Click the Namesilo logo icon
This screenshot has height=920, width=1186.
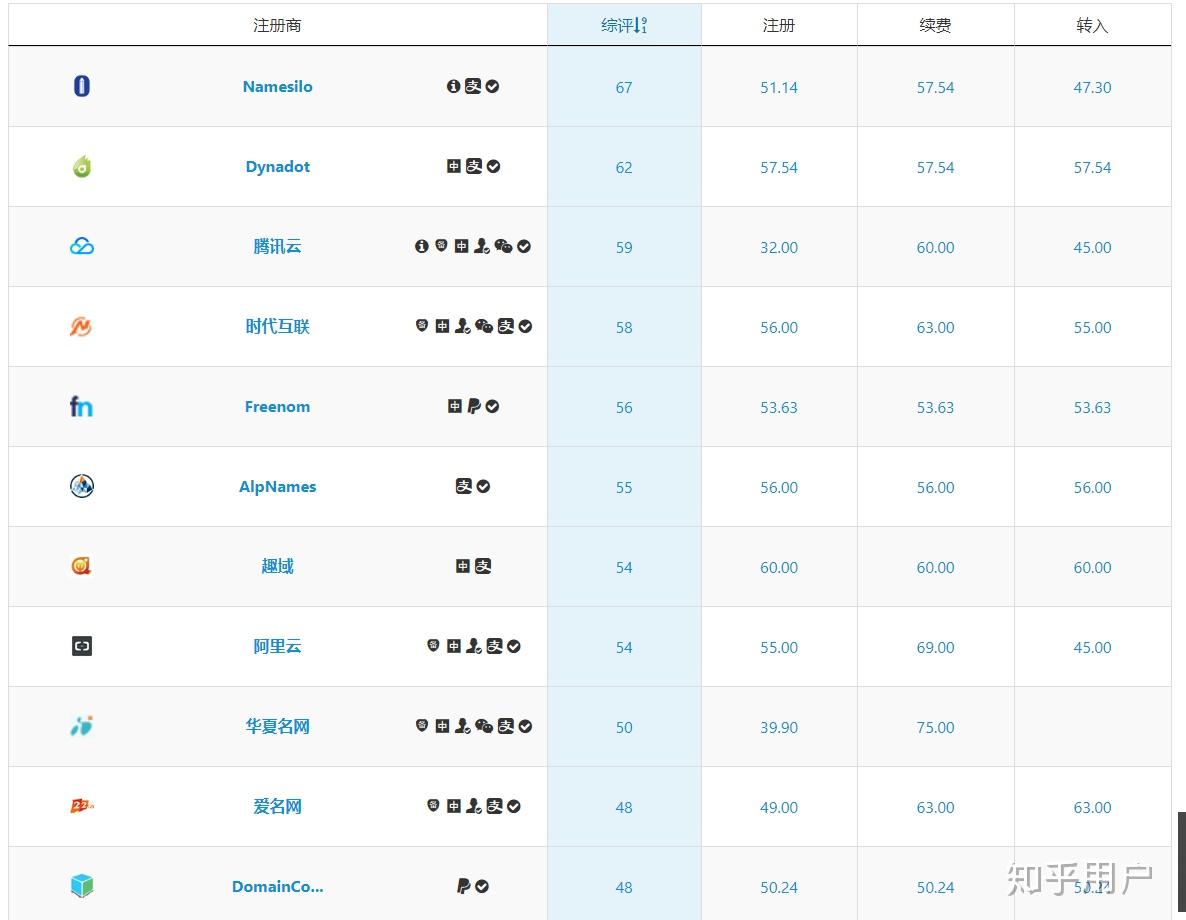coord(82,86)
